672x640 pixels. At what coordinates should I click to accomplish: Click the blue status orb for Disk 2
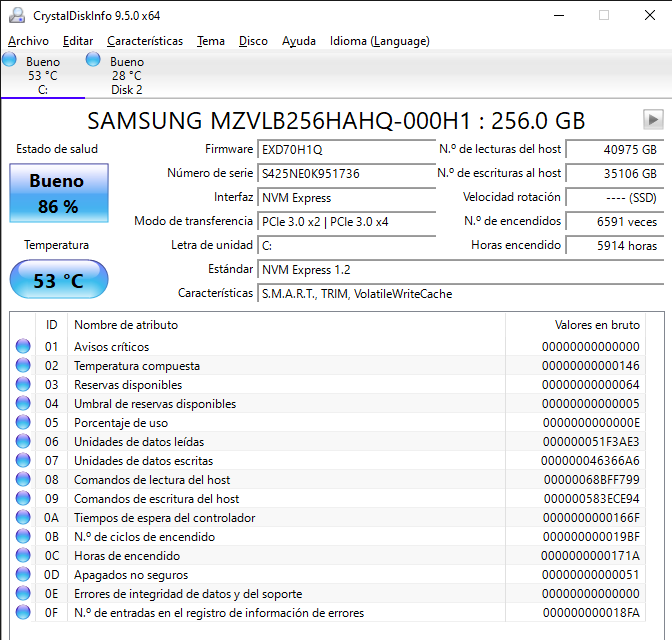pos(94,60)
